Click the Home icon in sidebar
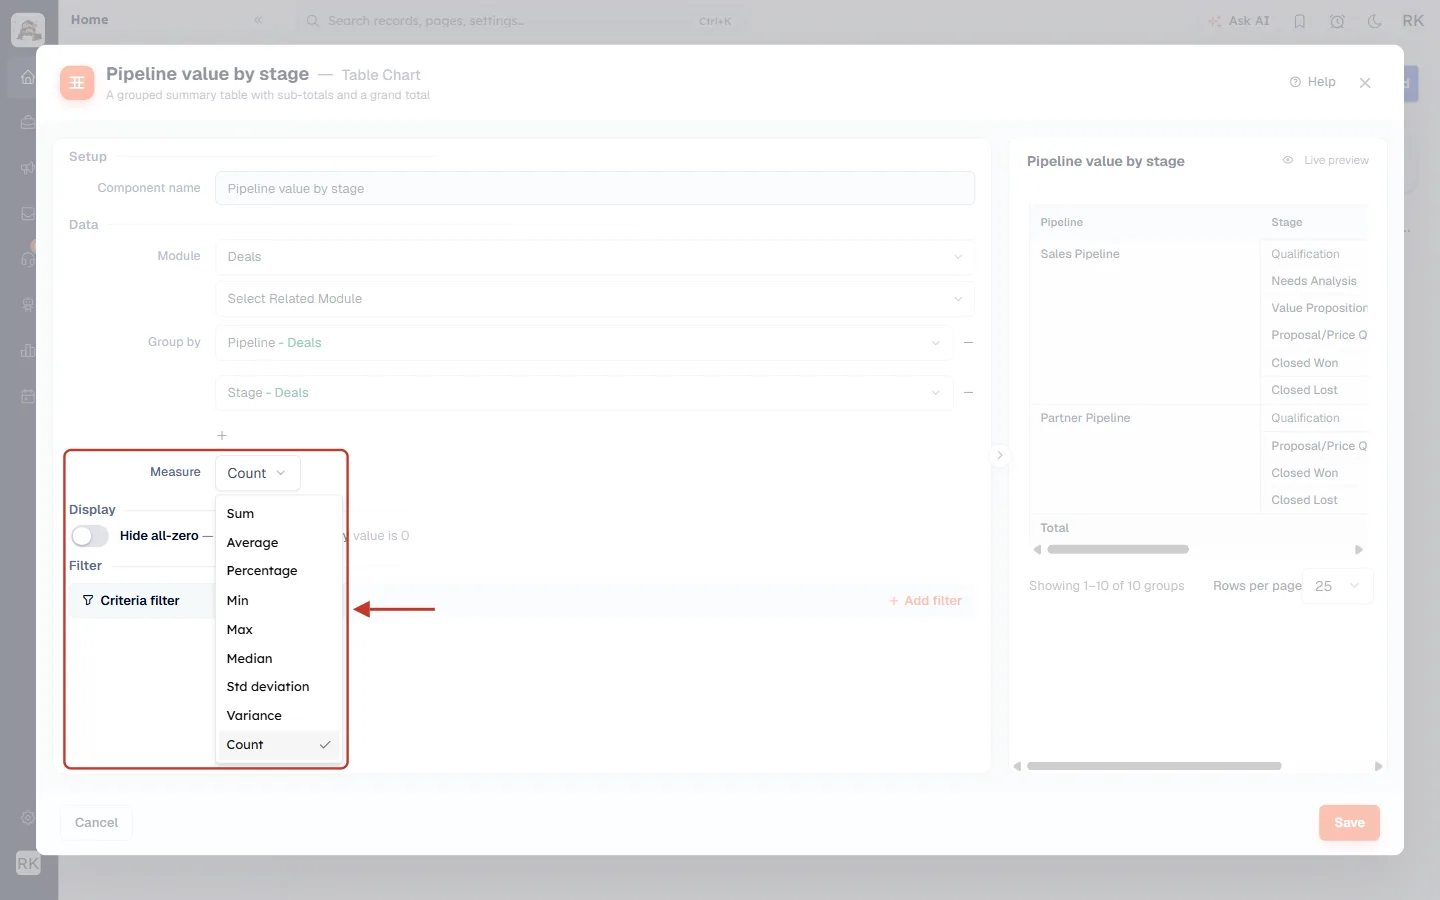 28,77
